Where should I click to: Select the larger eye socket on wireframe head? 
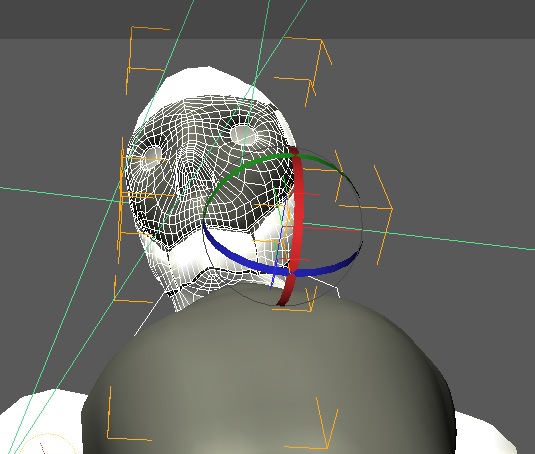click(243, 135)
